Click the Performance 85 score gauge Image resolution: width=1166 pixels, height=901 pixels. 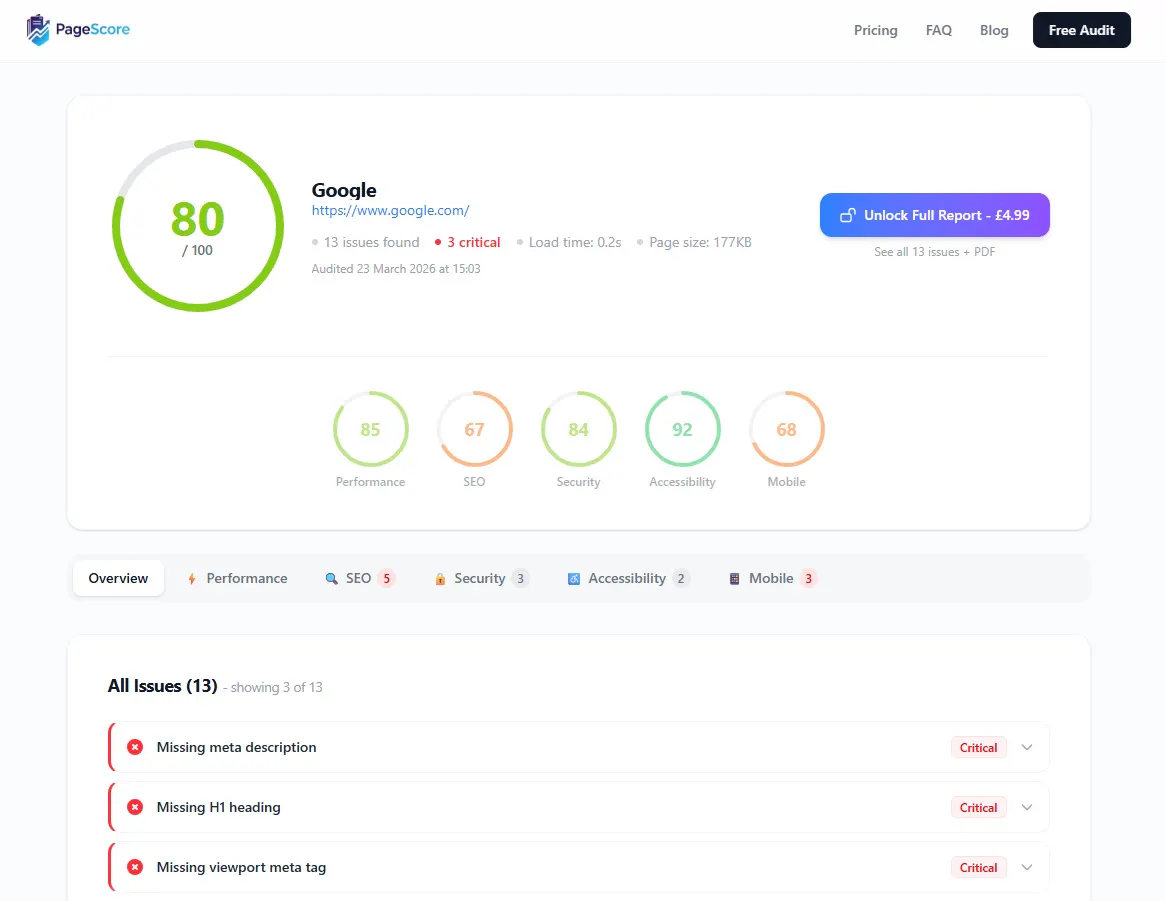pyautogui.click(x=370, y=429)
